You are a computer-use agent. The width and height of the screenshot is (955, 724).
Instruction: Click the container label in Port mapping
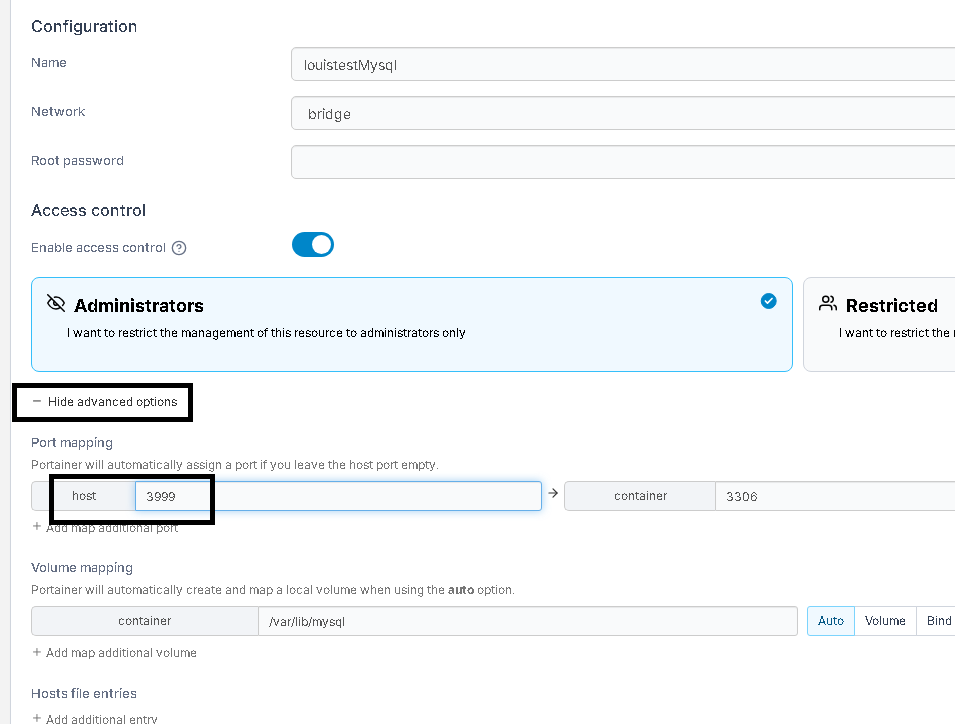(x=640, y=496)
